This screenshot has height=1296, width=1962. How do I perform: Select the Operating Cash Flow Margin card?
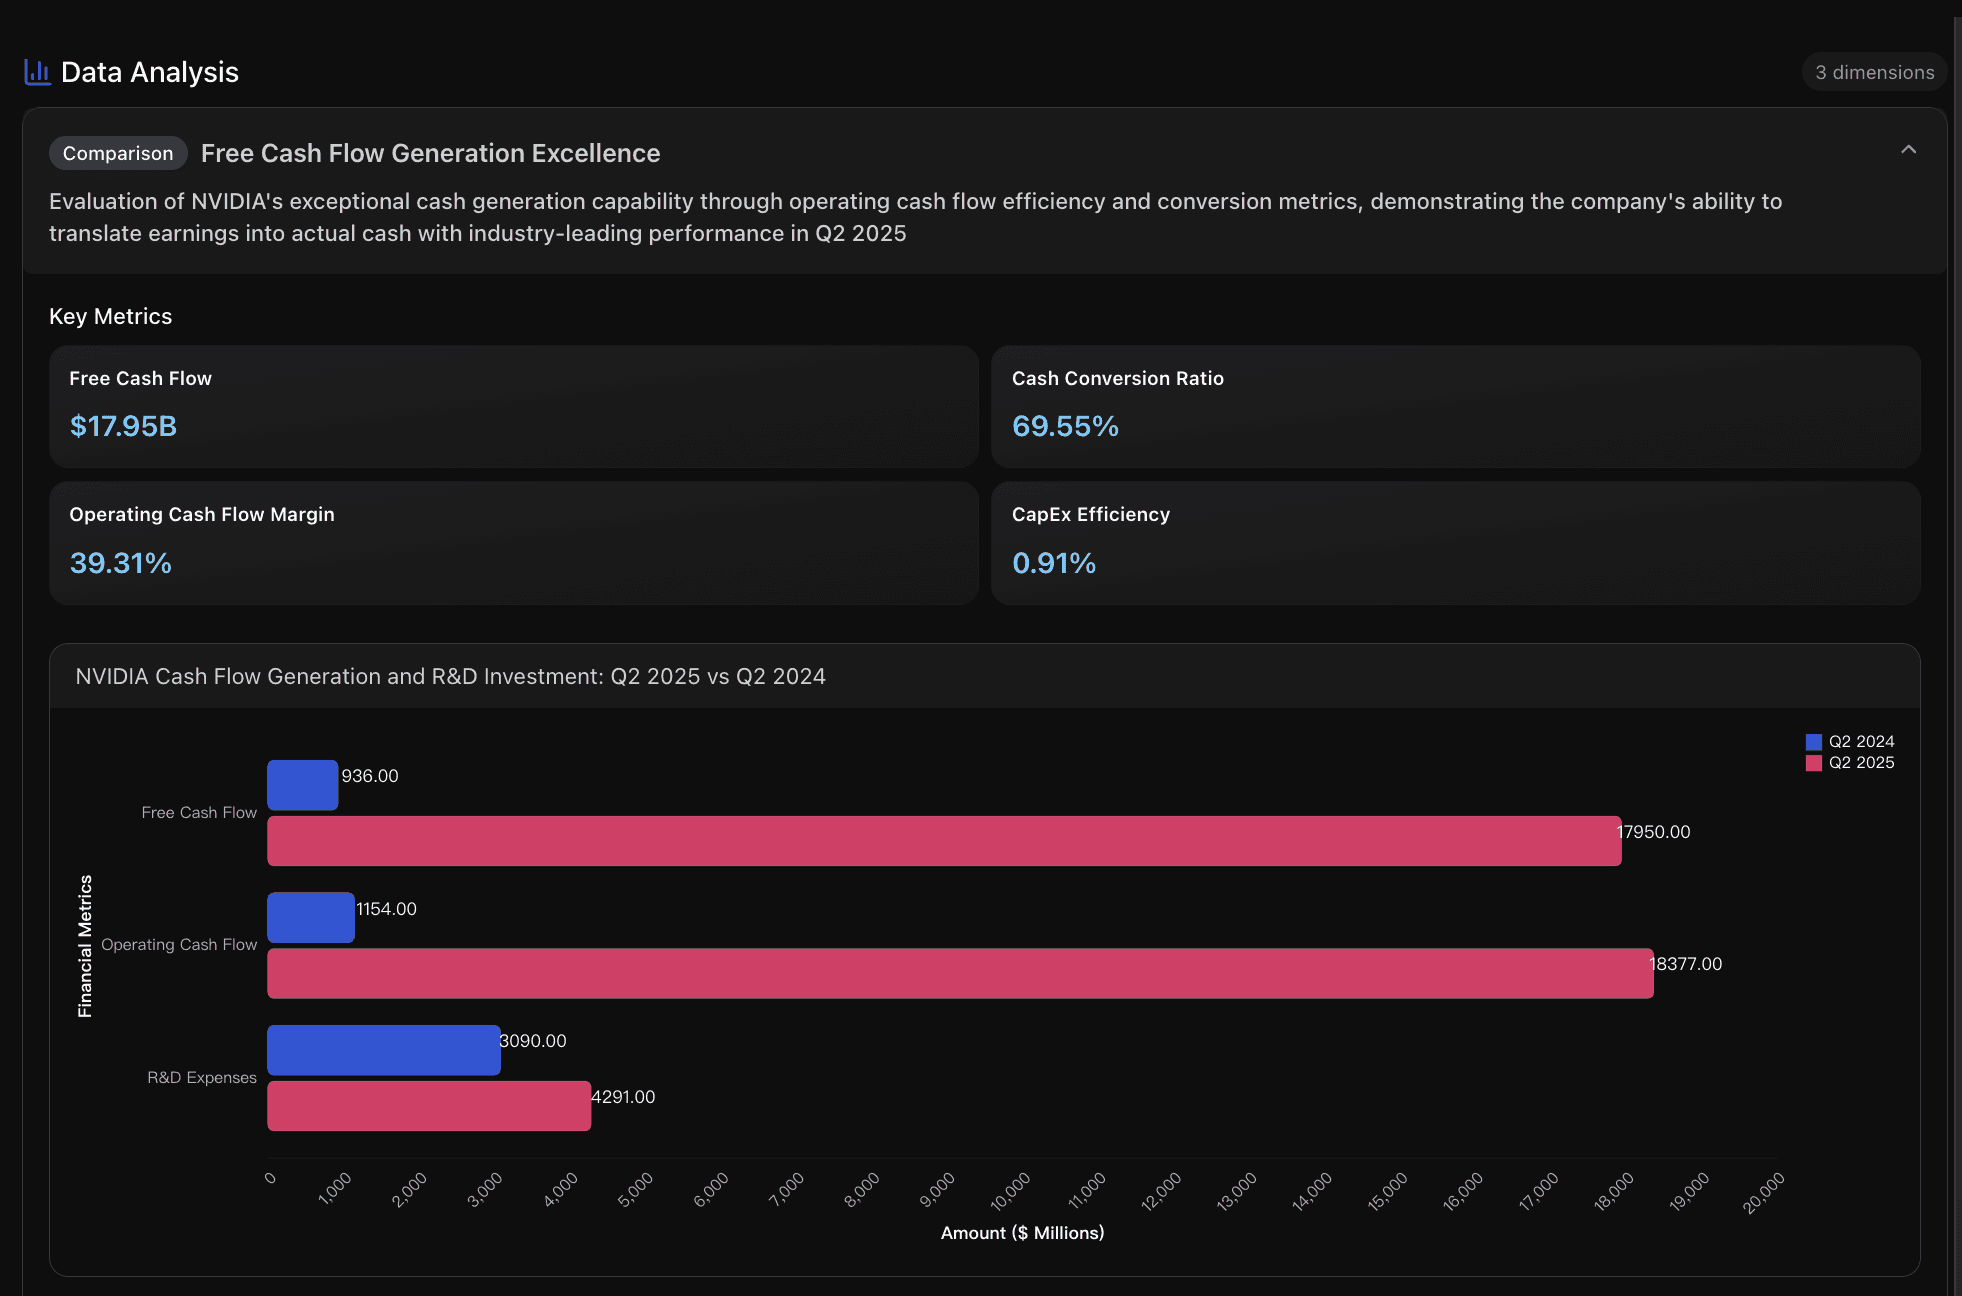(x=513, y=543)
